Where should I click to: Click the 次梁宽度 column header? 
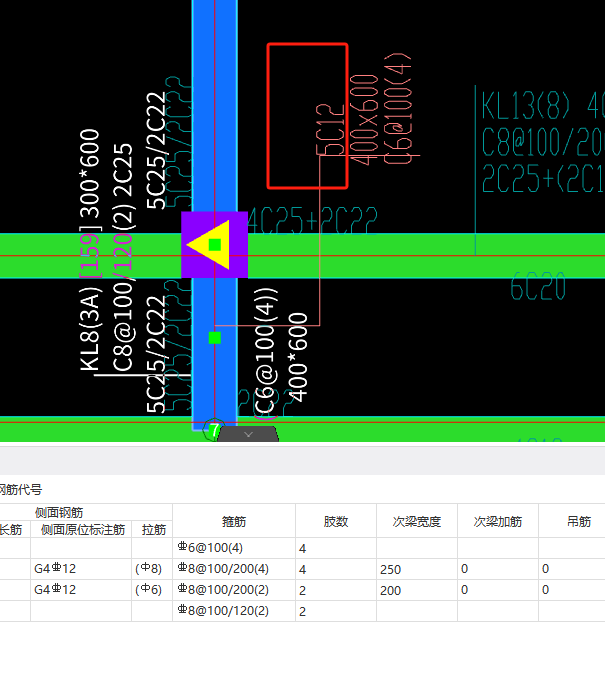pos(417,522)
